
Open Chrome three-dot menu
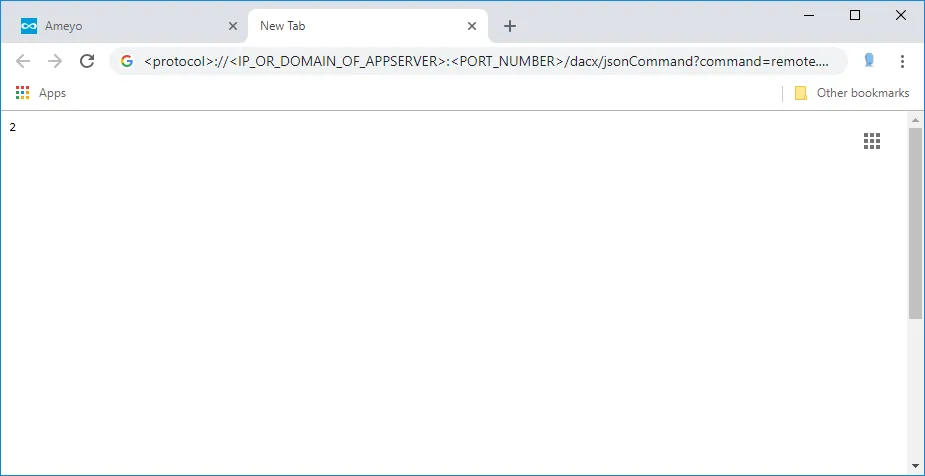pyautogui.click(x=902, y=61)
